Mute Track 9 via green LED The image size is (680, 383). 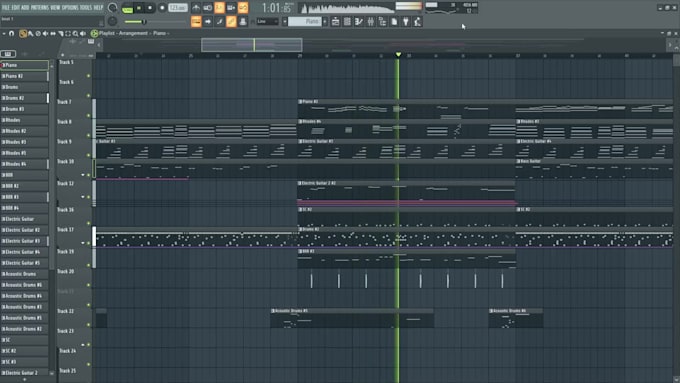point(88,155)
